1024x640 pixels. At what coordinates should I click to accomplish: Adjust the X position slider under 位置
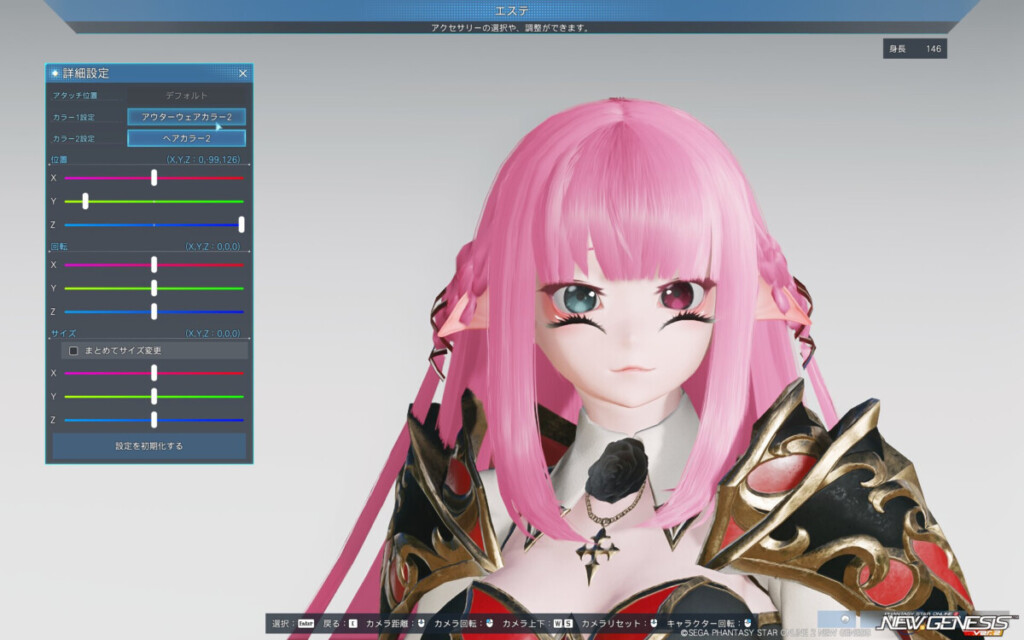(x=152, y=179)
